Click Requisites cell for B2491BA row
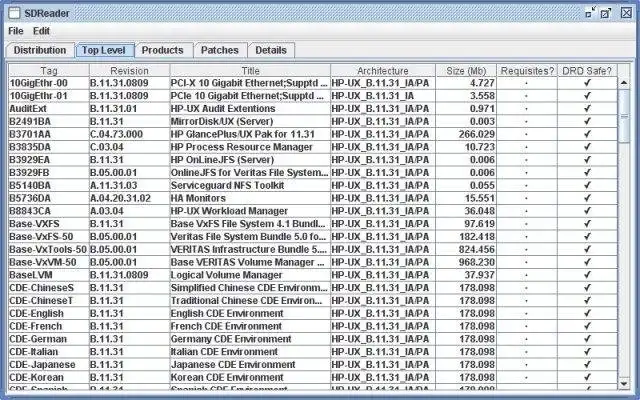640x400 pixels. (x=527, y=121)
